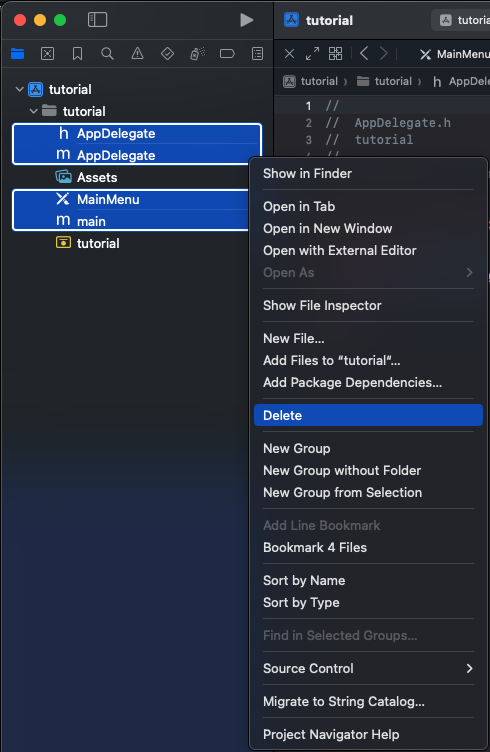
Task: Click the AppDelegate.h comment line
Action: coord(388,123)
